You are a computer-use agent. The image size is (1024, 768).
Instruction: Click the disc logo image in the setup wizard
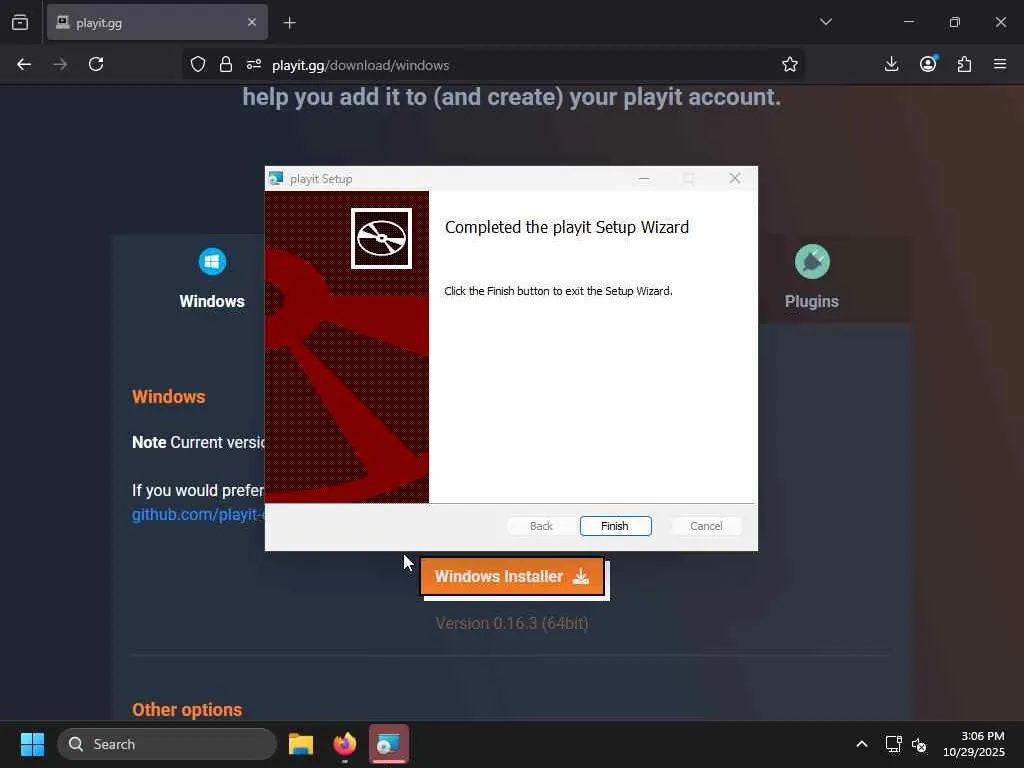tap(381, 238)
